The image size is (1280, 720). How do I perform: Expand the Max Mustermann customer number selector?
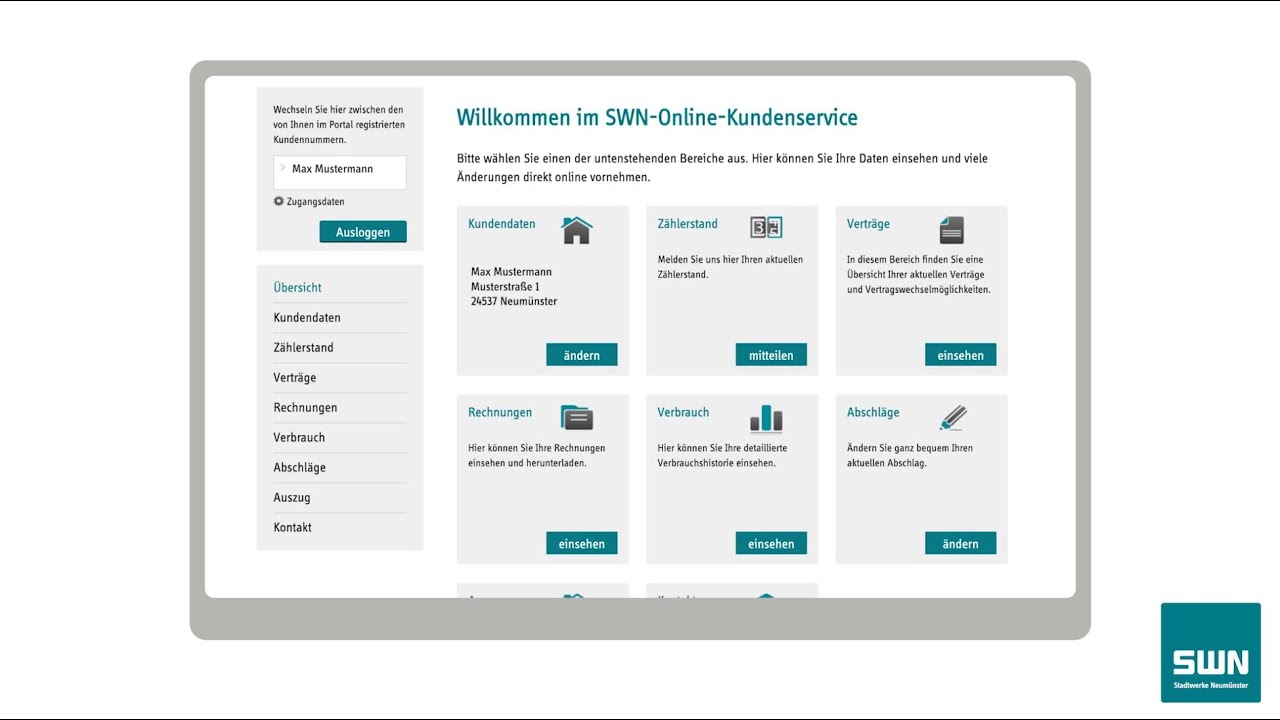[x=340, y=172]
